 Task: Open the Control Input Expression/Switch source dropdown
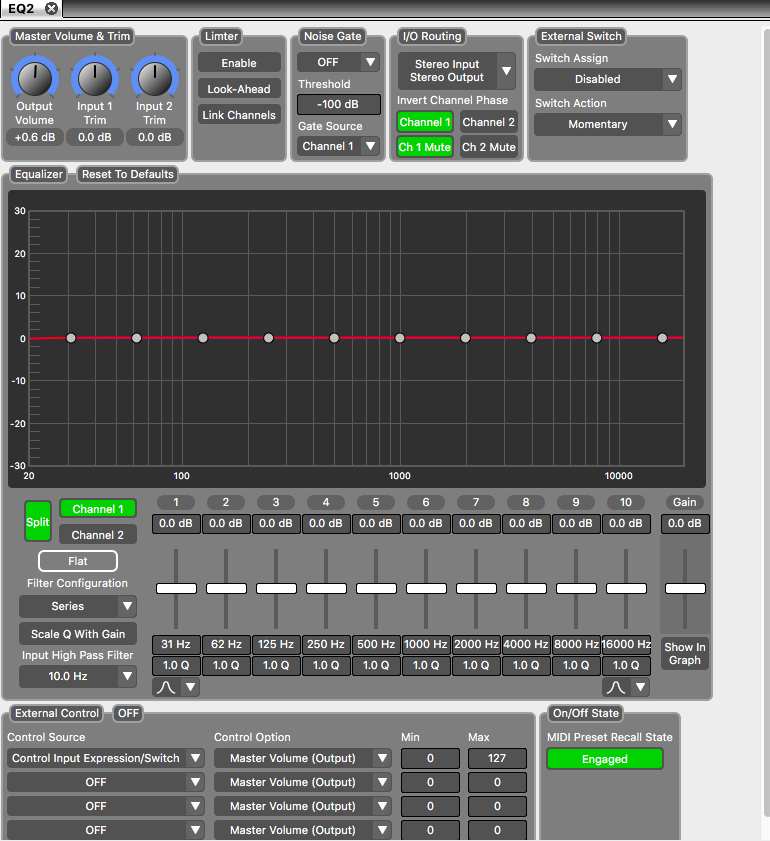106,758
